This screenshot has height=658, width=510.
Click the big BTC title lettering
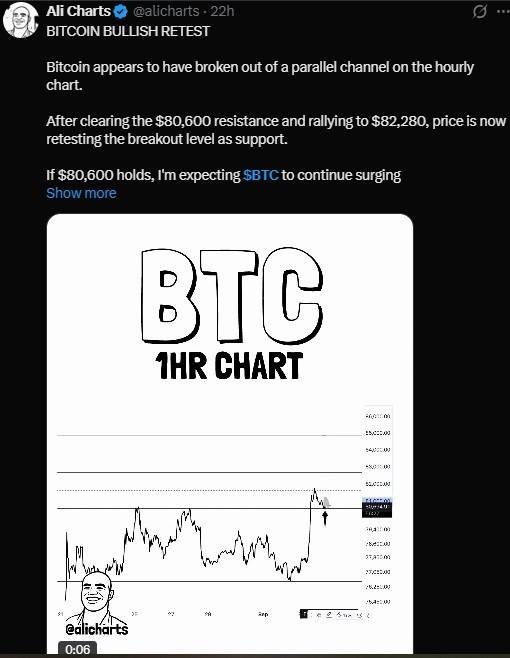232,296
